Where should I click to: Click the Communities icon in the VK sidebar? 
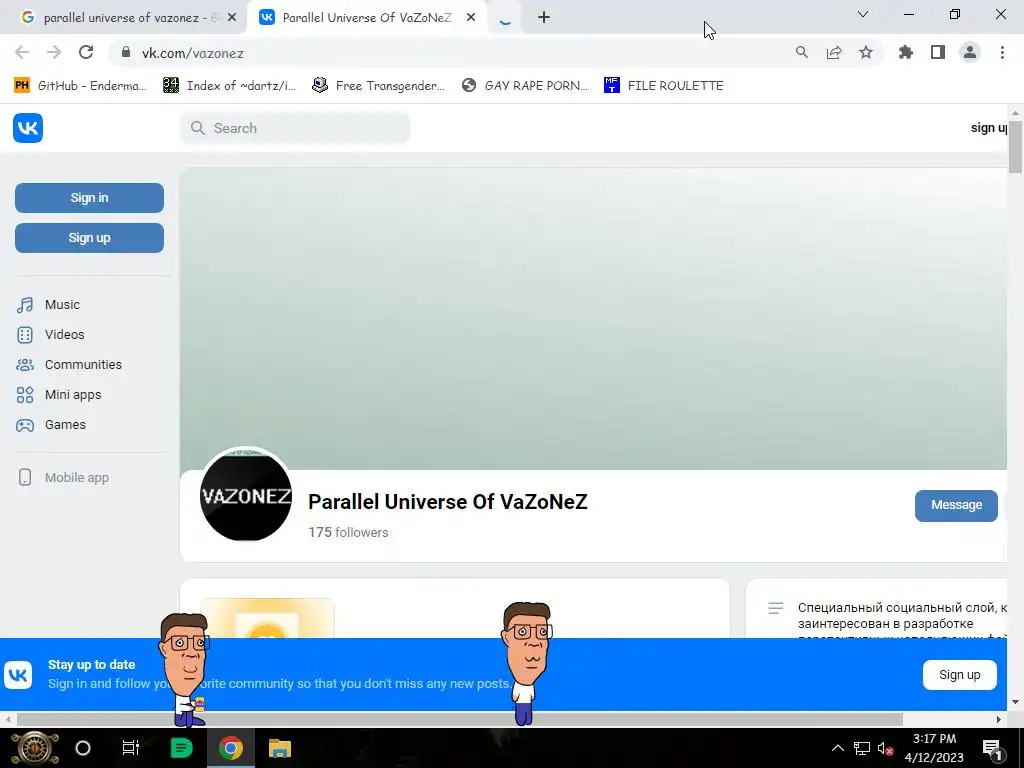tap(25, 365)
